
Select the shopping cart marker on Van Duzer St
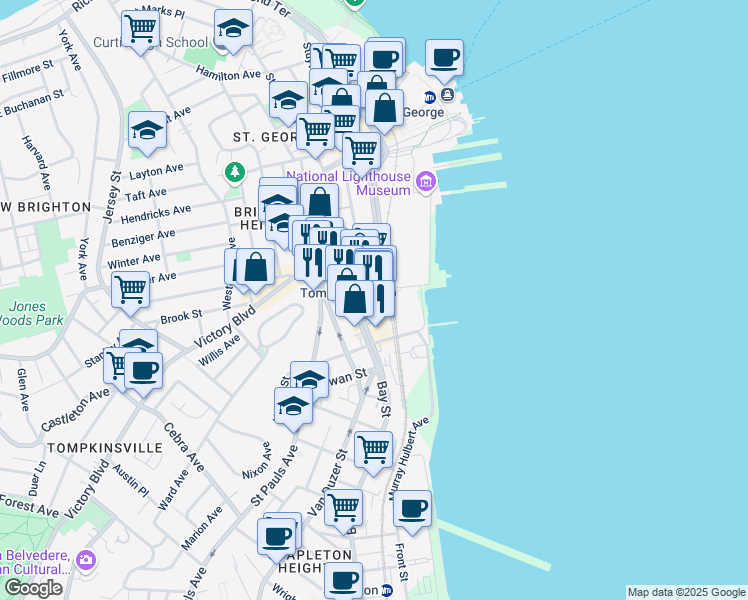pyautogui.click(x=343, y=510)
